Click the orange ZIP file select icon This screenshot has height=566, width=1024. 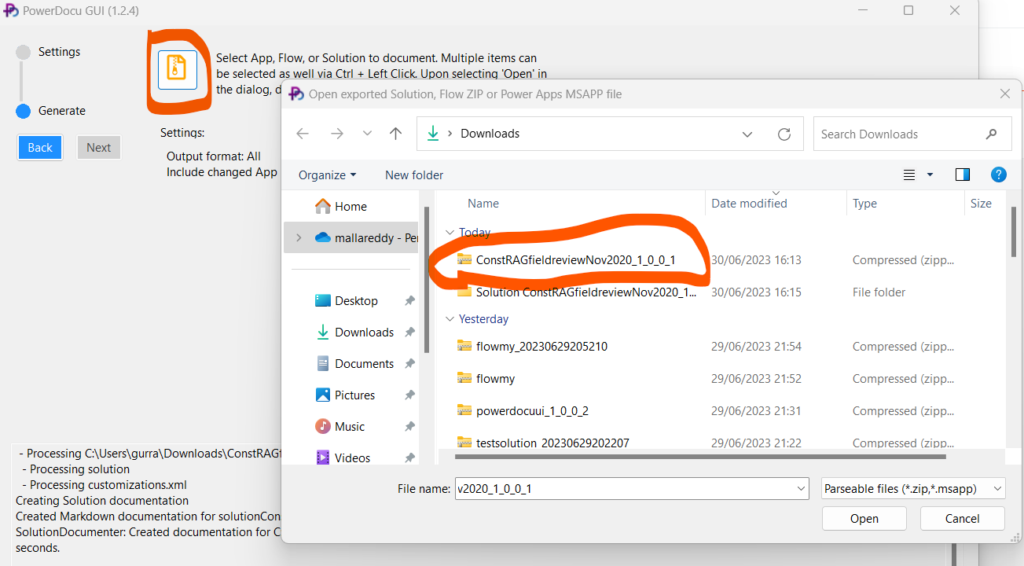[x=177, y=69]
